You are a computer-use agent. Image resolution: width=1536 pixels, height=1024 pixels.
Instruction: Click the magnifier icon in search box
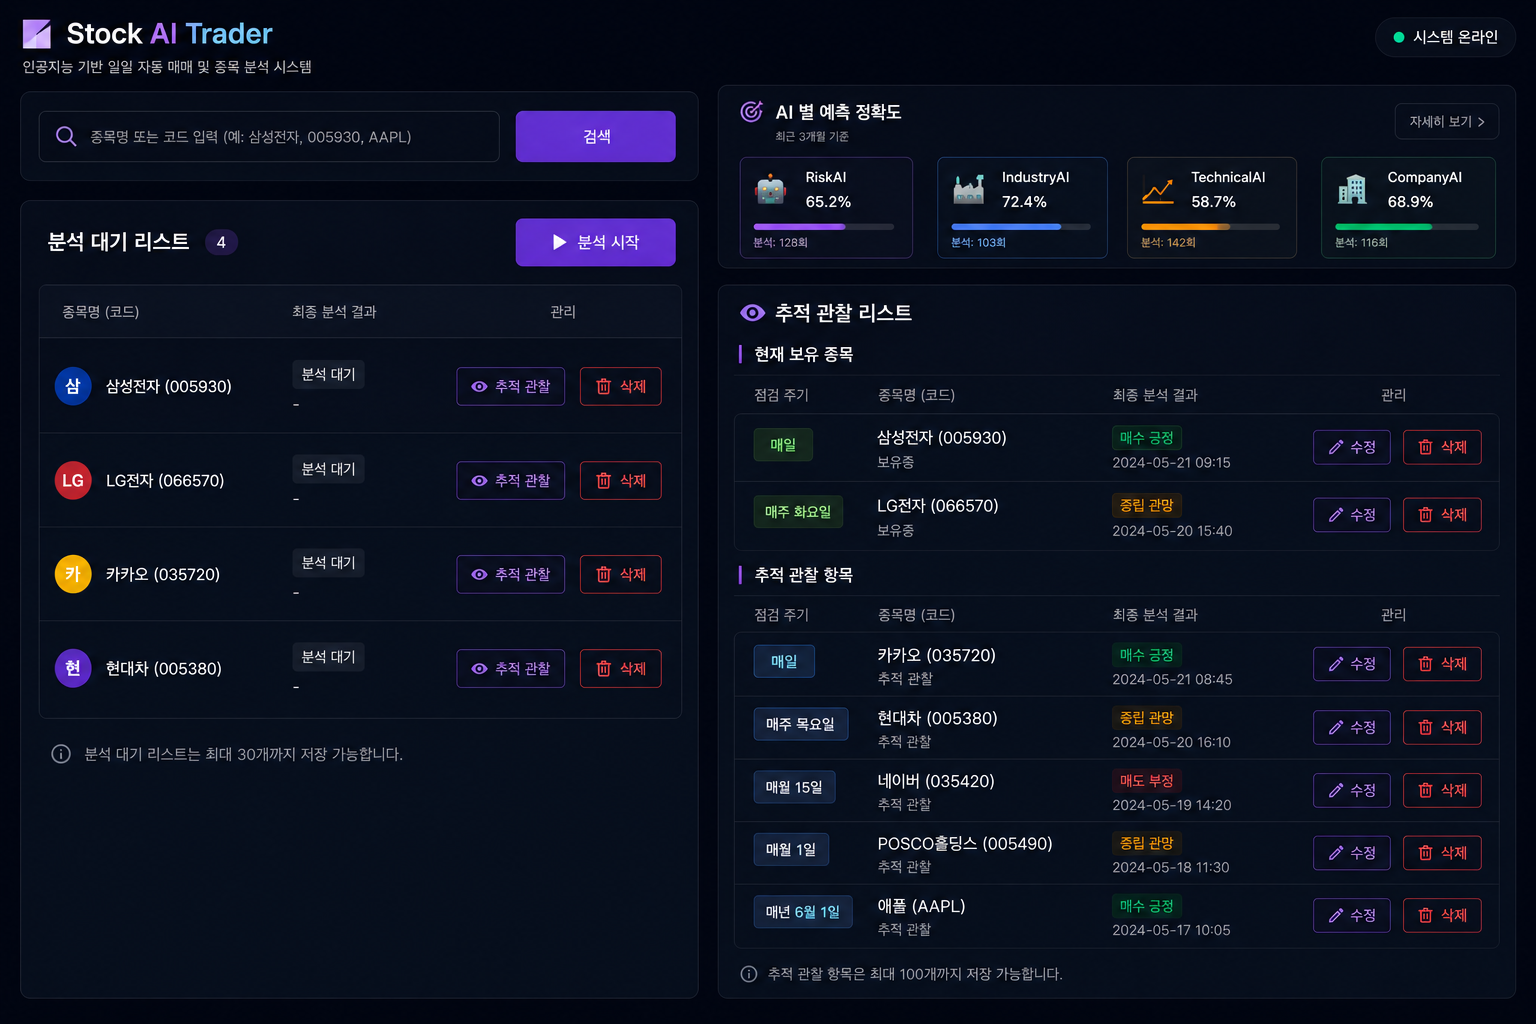point(66,136)
